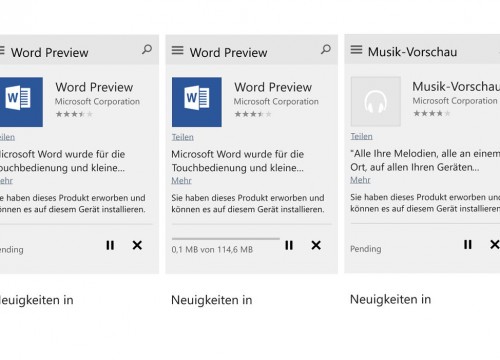Click star rating under Musik-Vorschau
Screen dimensions: 500x360
point(432,114)
